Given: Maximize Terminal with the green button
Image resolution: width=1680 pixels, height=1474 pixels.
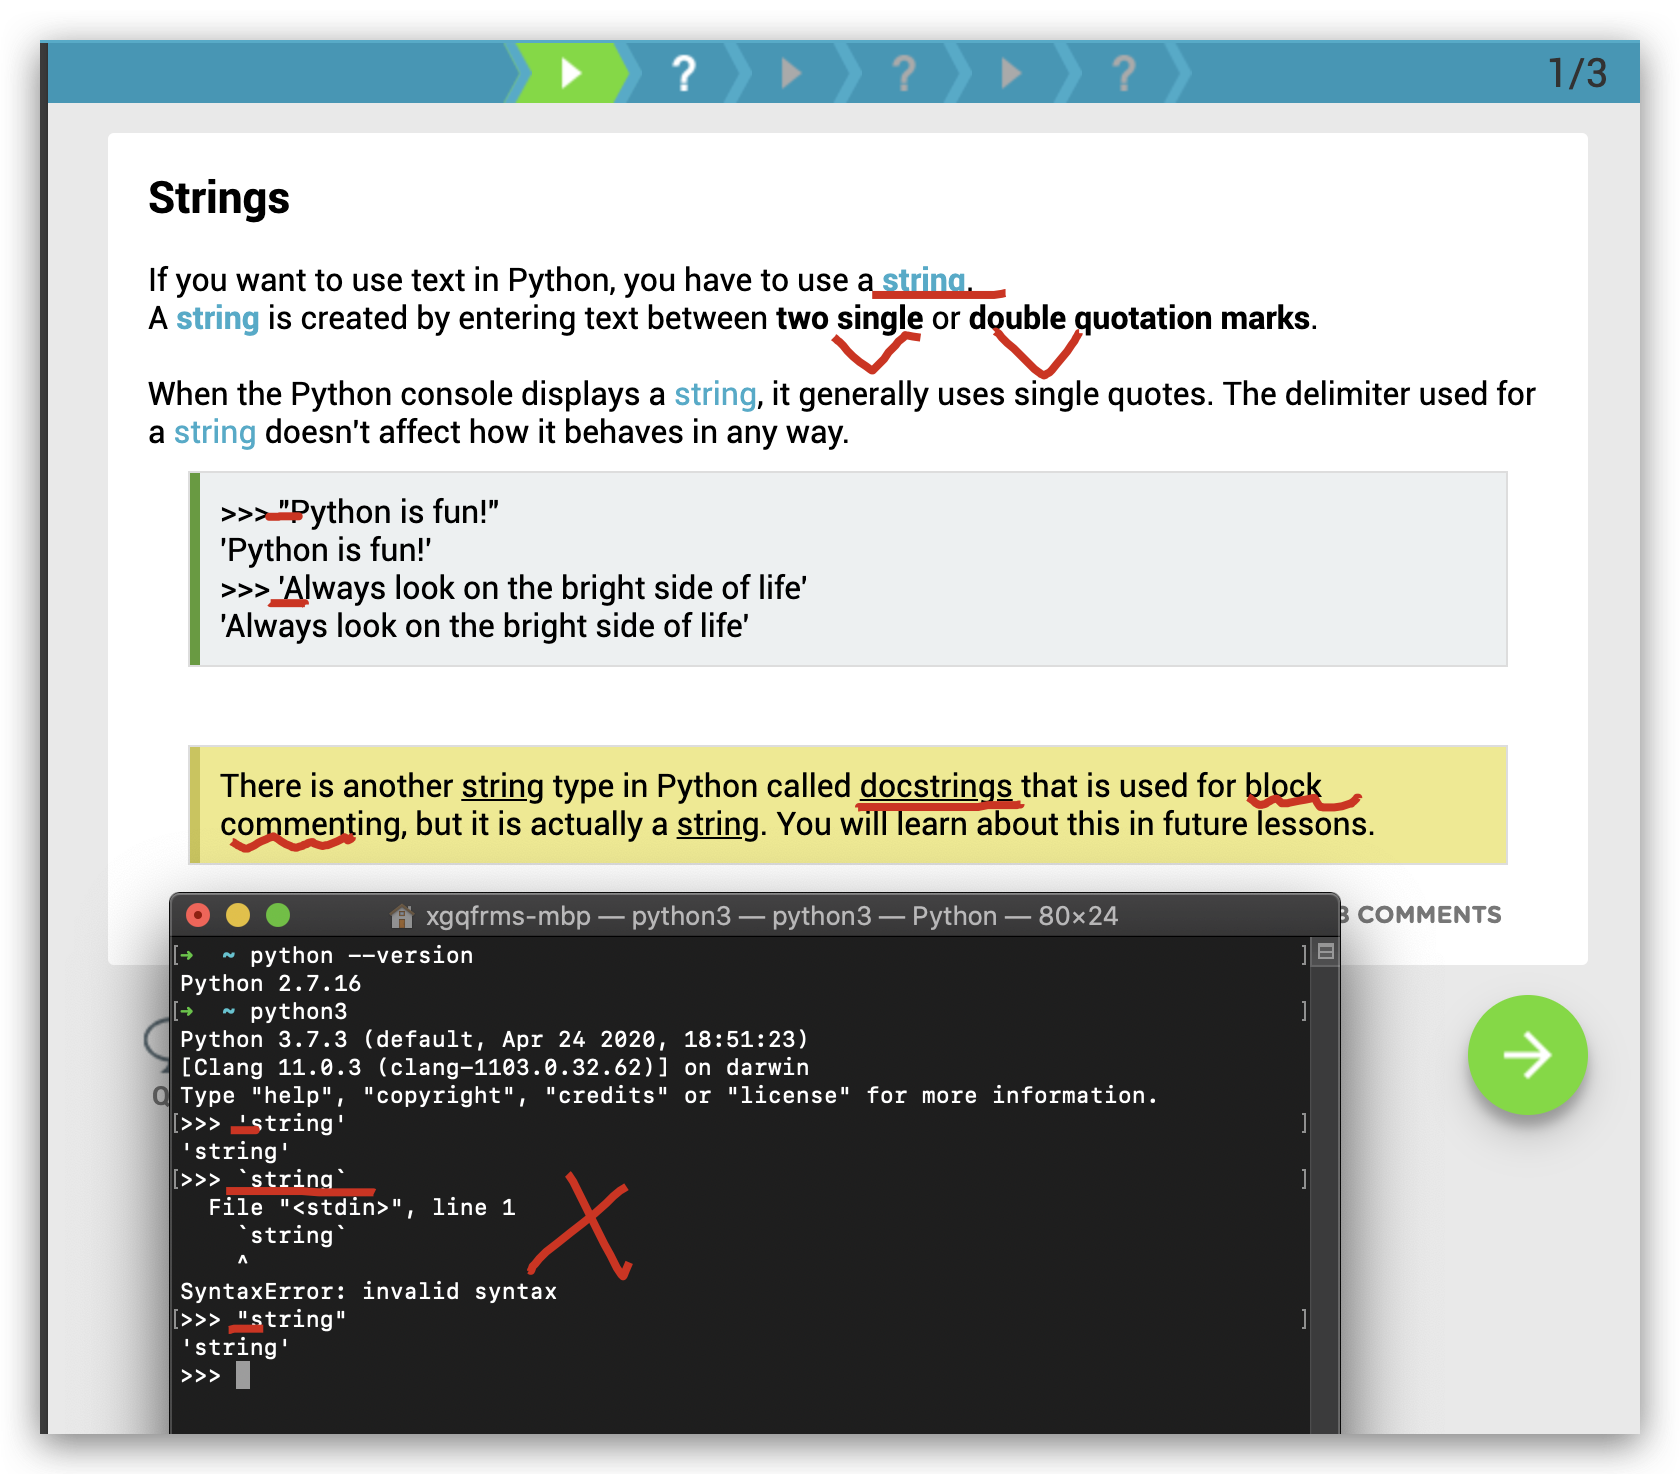Looking at the screenshot, I should (278, 915).
